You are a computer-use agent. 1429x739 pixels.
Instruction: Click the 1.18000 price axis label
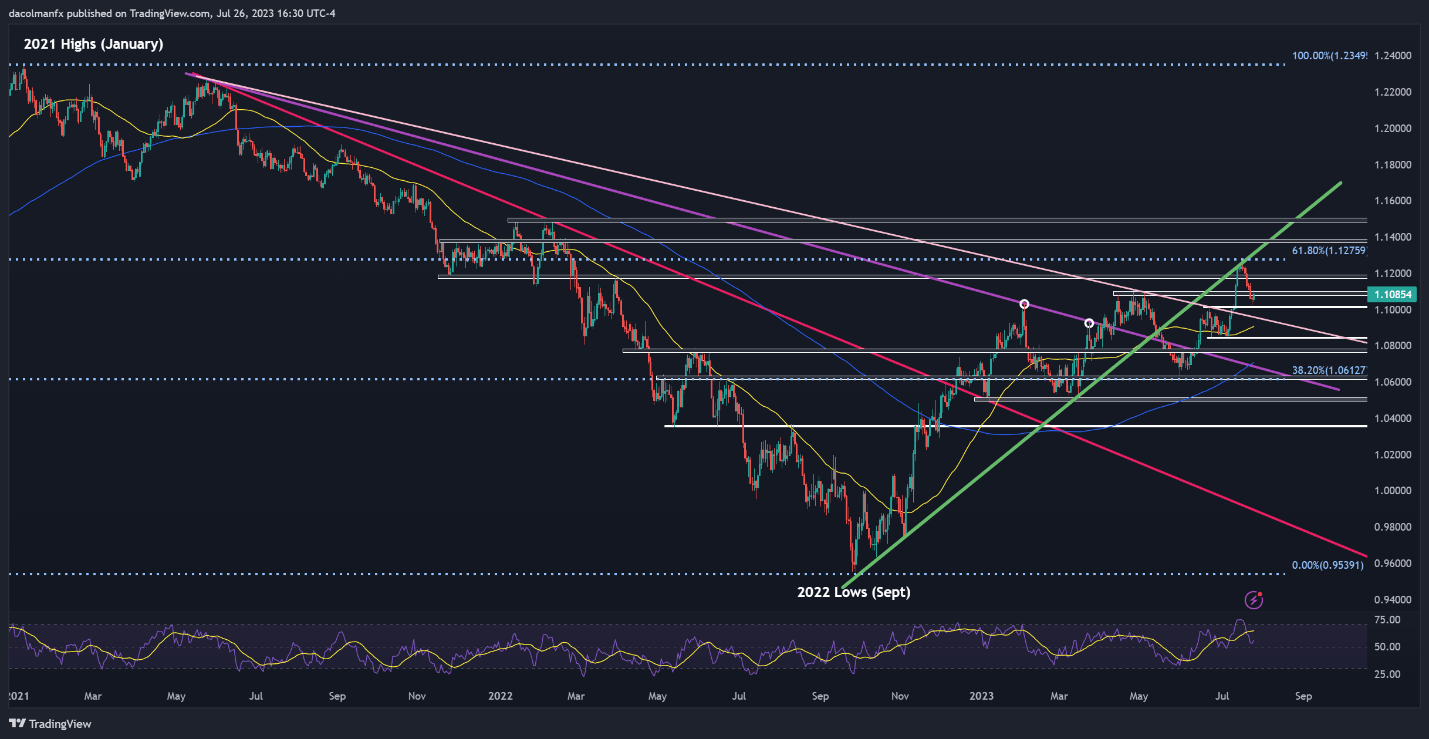pos(1395,165)
